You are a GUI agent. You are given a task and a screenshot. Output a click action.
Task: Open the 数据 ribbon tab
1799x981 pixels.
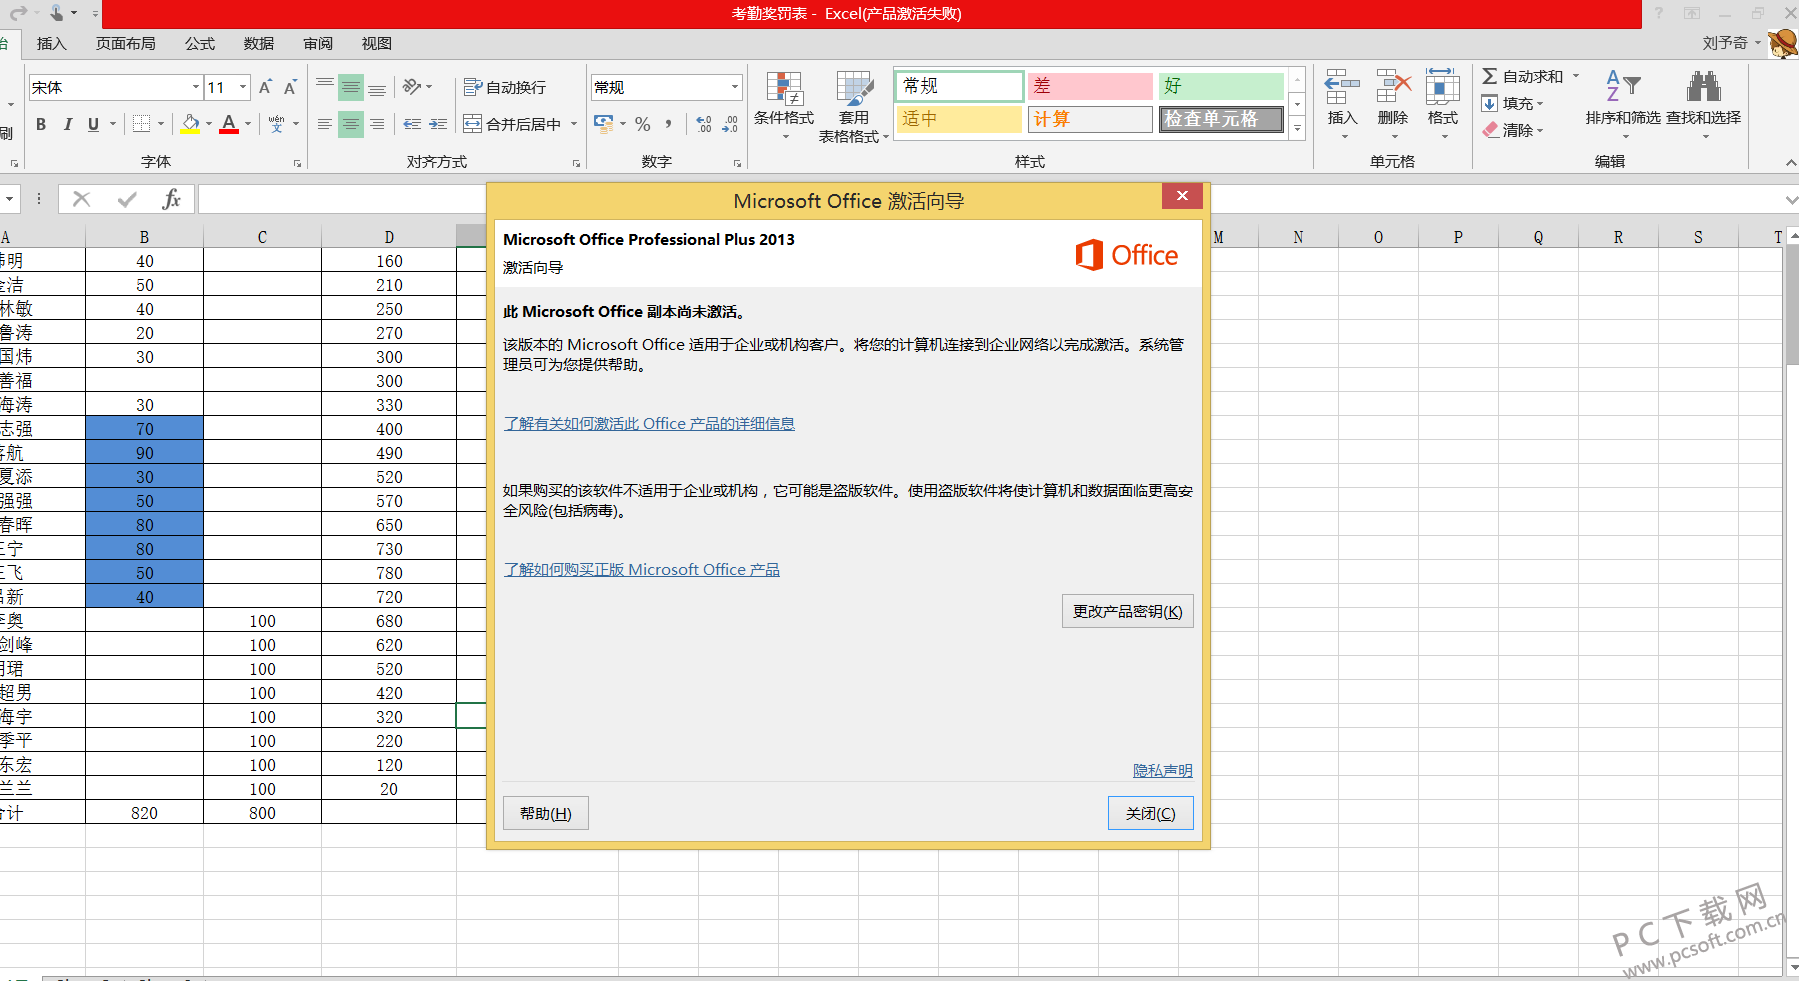coord(259,44)
